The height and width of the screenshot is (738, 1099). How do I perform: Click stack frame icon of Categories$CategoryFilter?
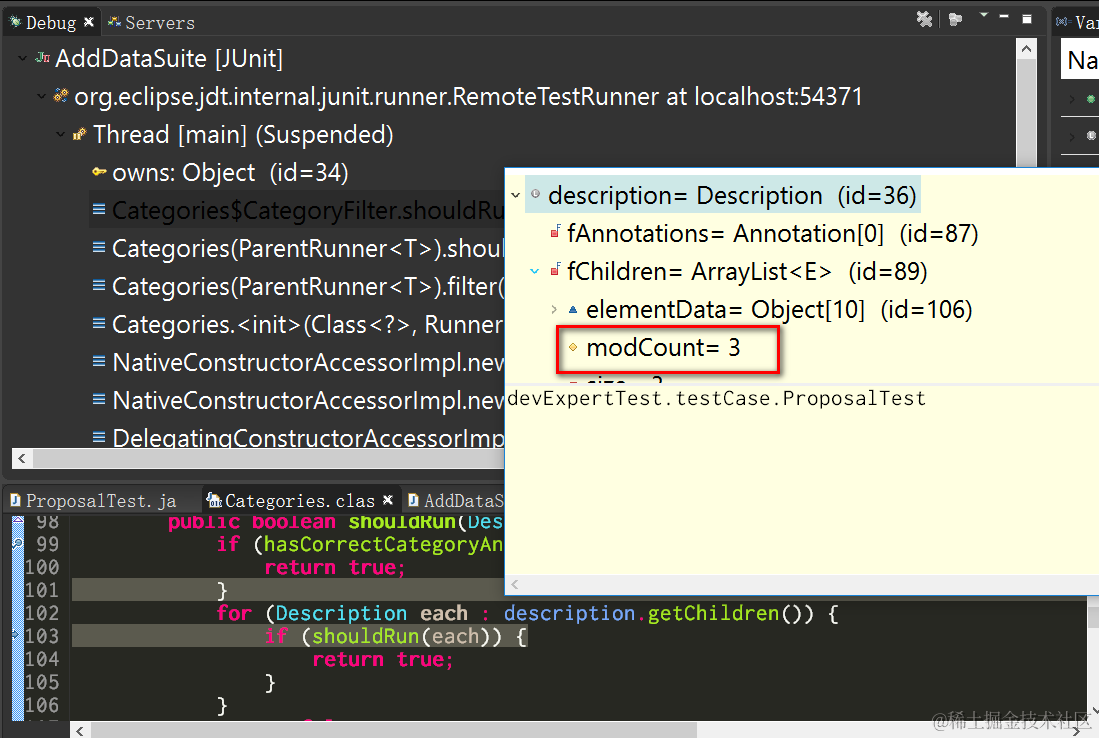pos(99,210)
